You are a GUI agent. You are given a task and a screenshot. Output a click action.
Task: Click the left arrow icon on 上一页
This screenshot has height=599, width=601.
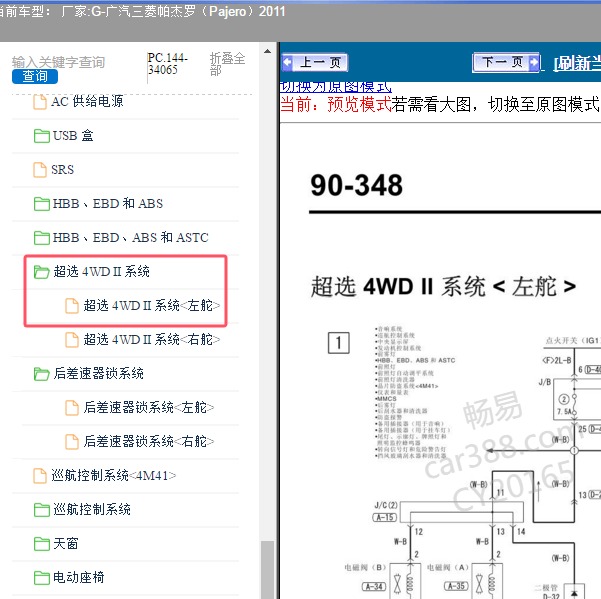pos(287,62)
